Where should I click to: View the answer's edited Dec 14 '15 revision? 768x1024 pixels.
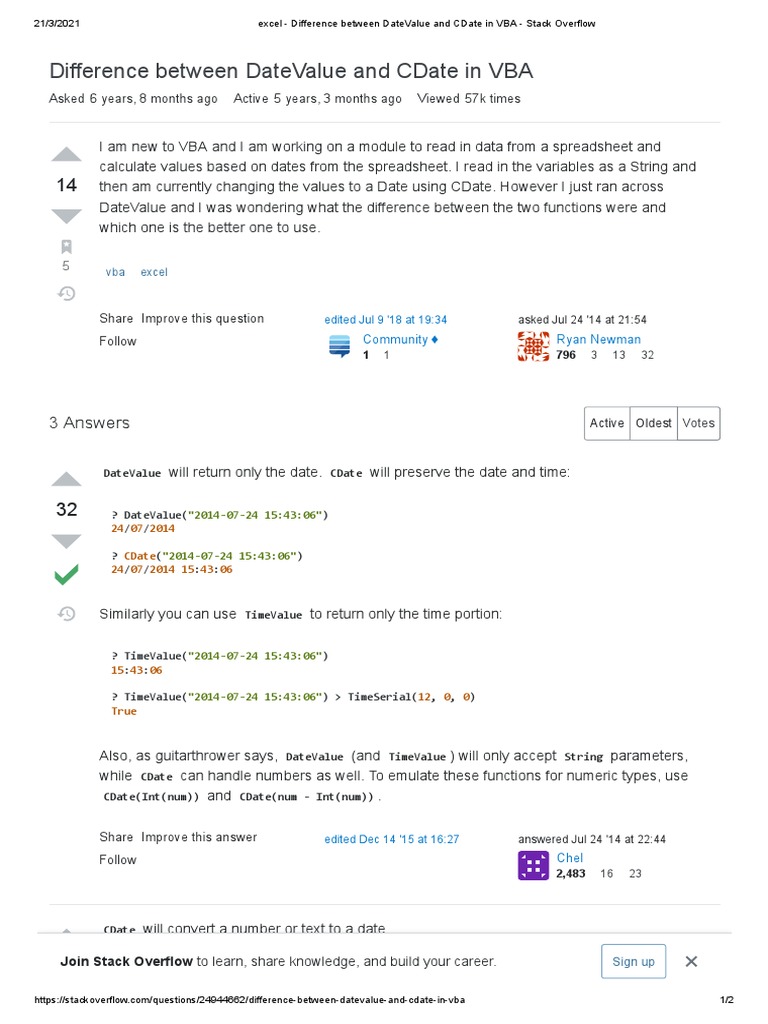391,839
